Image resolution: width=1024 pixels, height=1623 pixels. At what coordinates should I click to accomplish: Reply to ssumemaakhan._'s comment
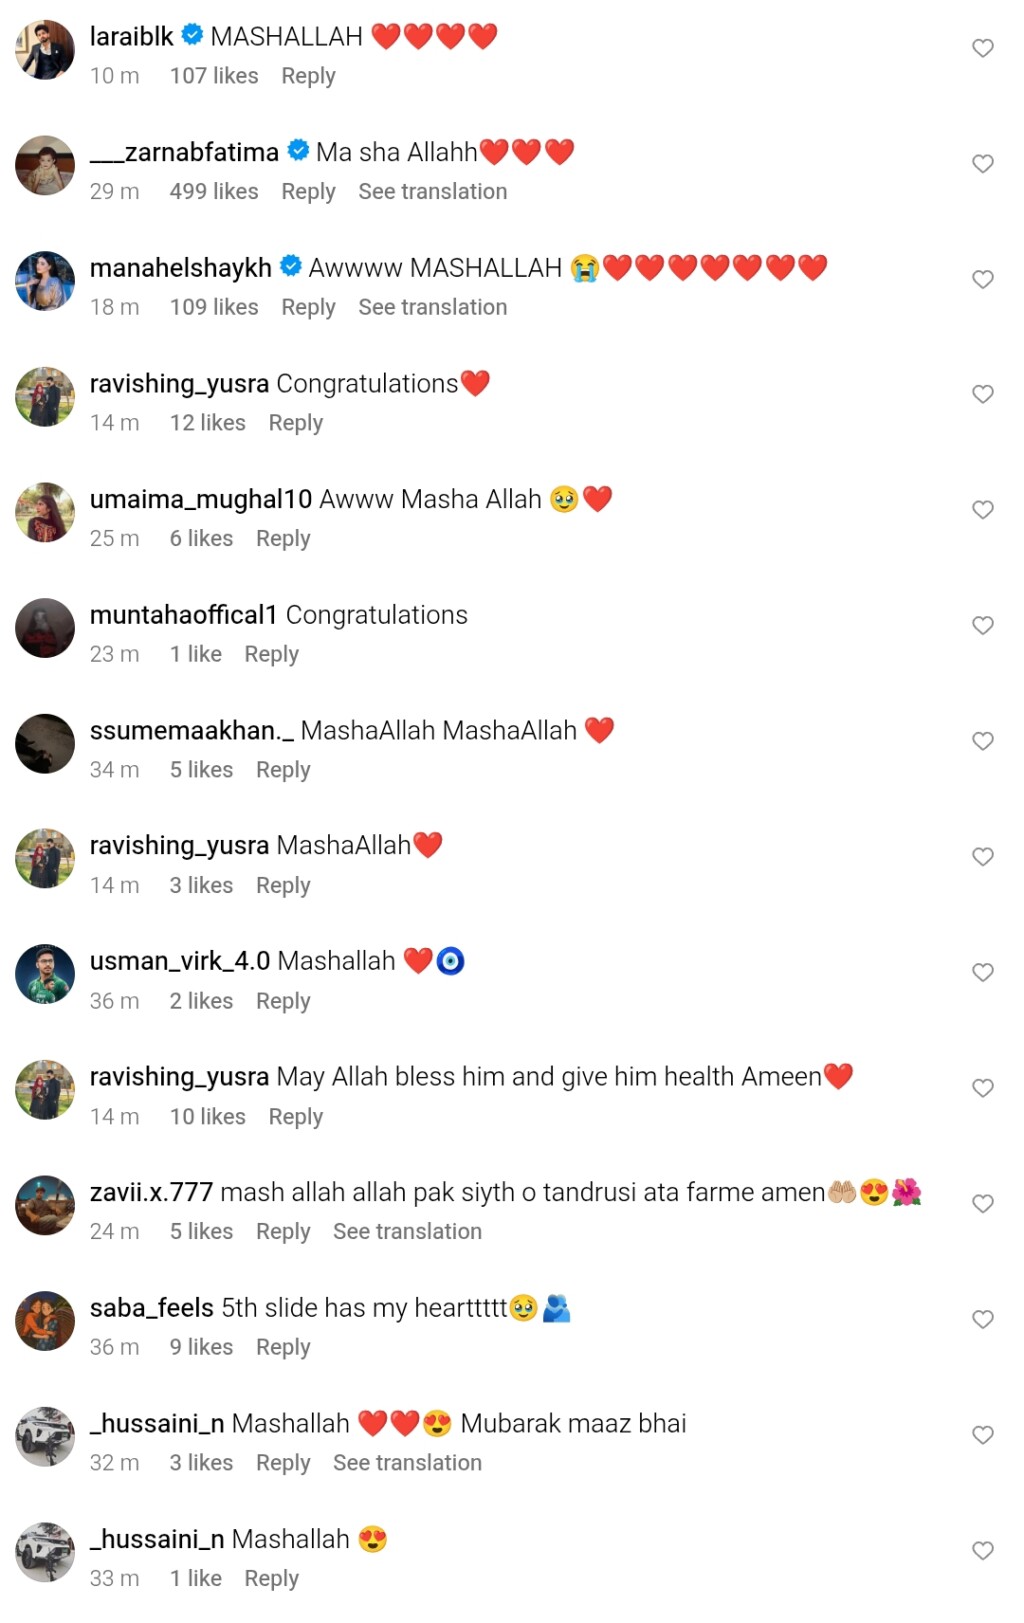[x=283, y=770]
